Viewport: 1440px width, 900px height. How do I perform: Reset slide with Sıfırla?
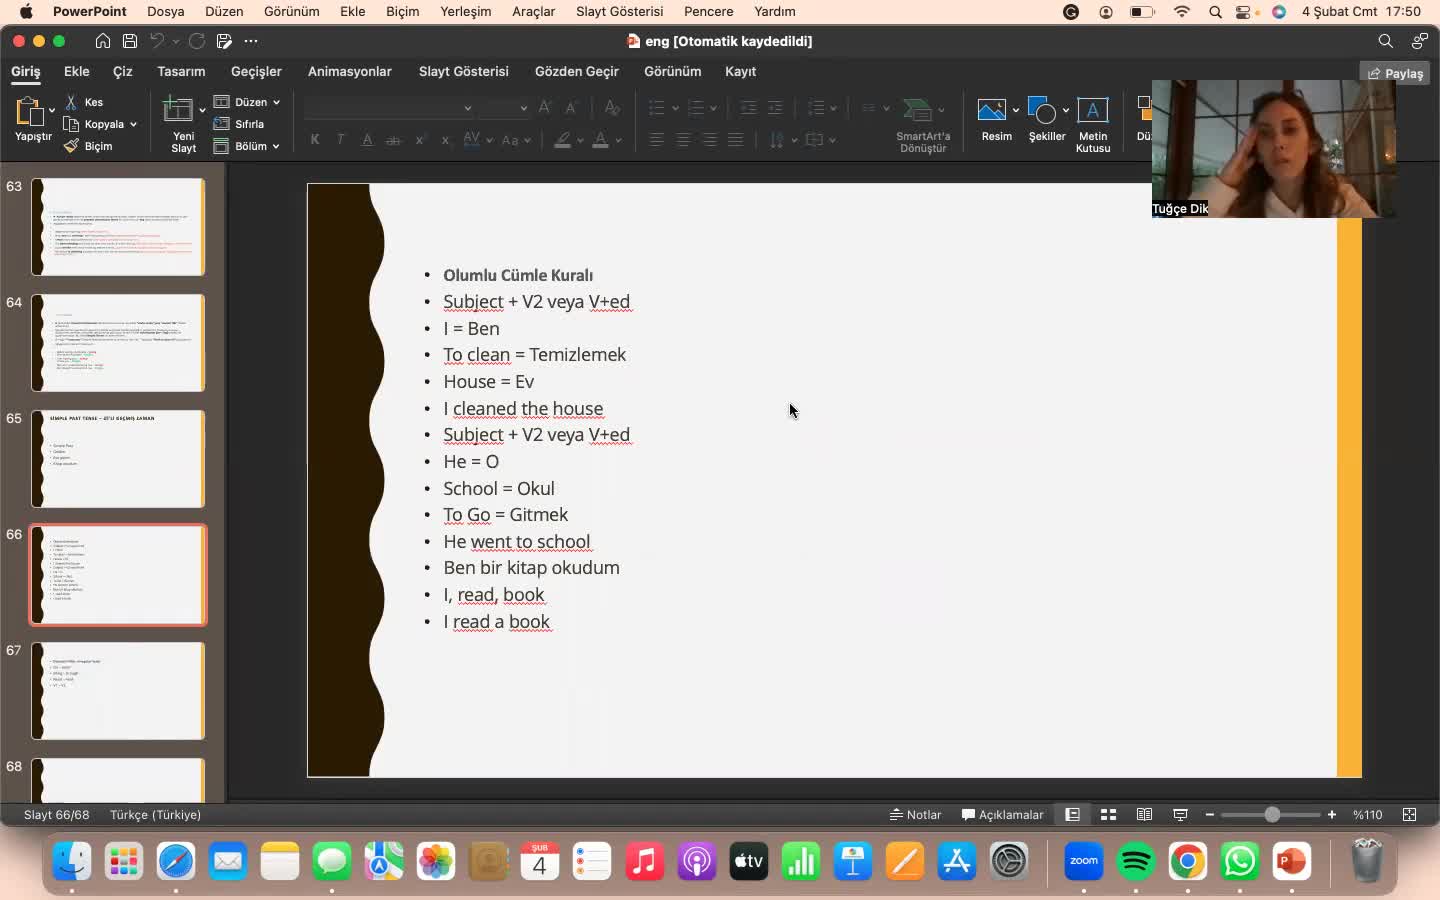coord(240,124)
